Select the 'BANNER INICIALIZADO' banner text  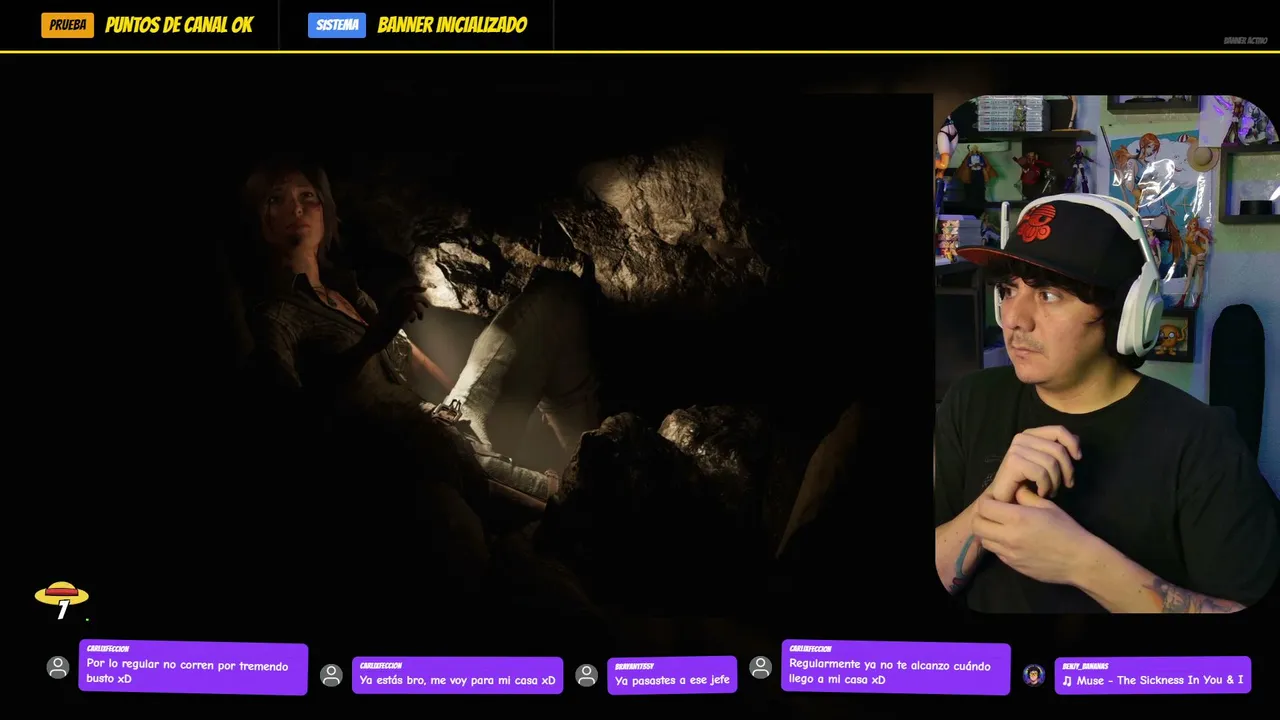click(452, 25)
